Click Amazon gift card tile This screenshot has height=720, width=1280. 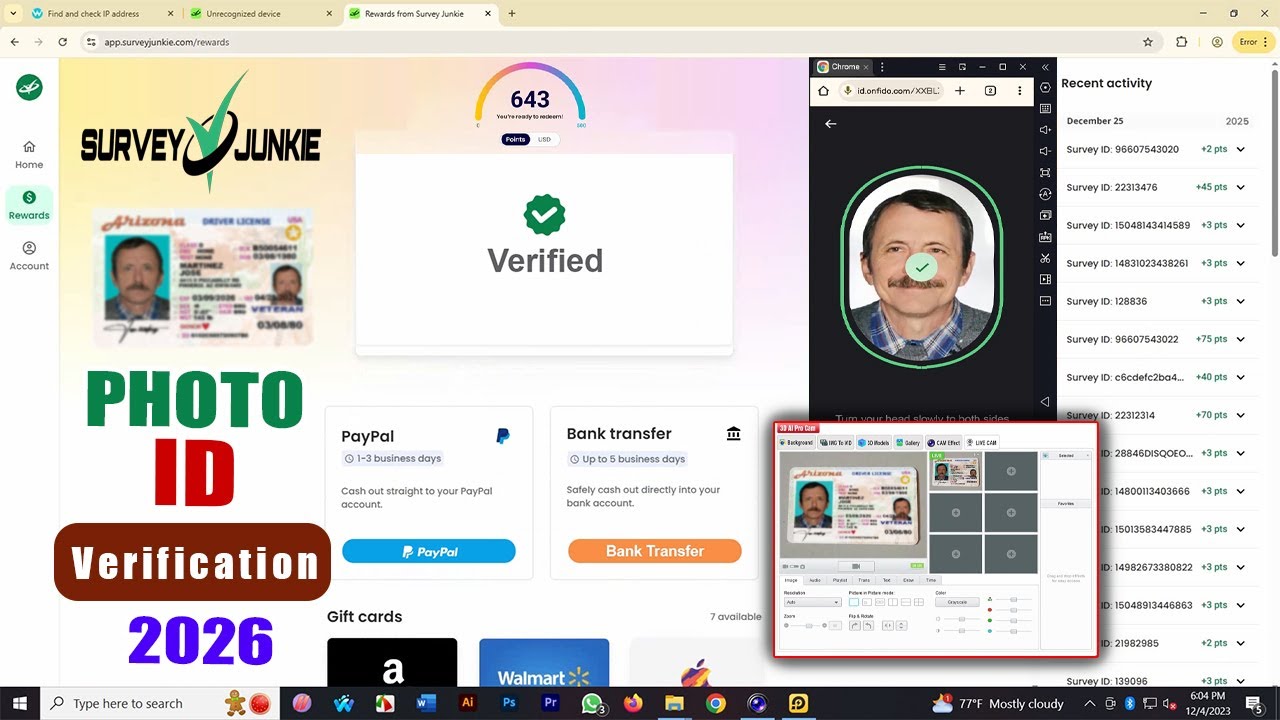[392, 663]
